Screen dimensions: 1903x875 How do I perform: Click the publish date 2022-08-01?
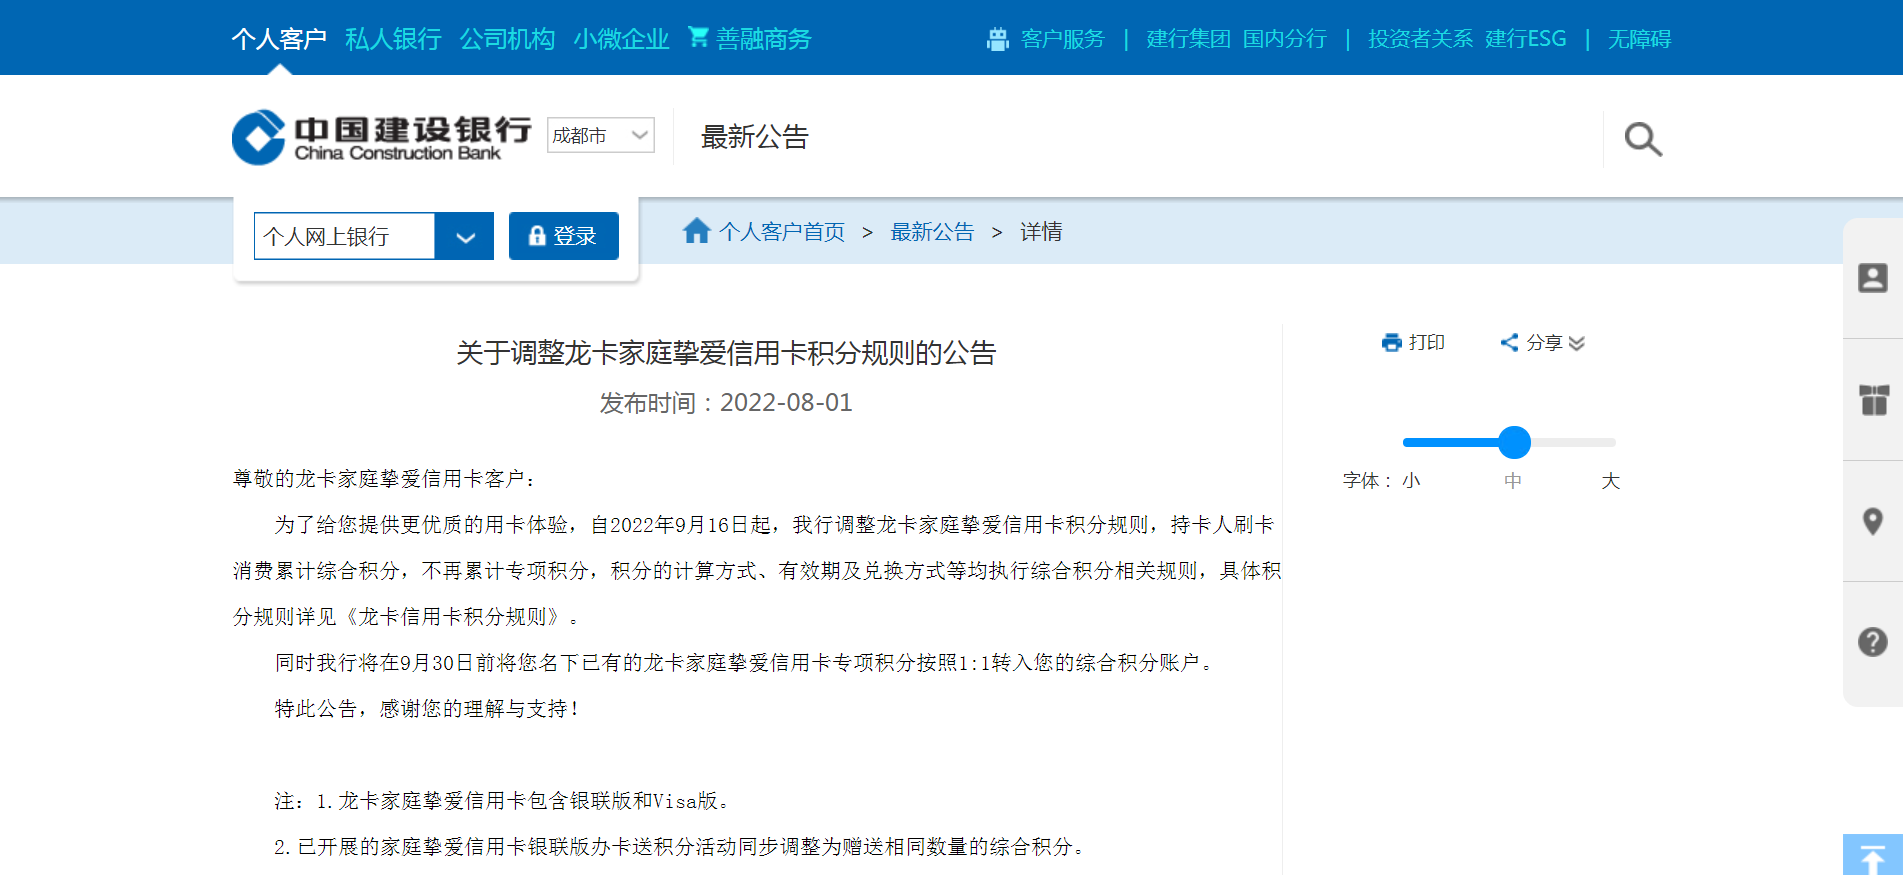pyautogui.click(x=786, y=403)
